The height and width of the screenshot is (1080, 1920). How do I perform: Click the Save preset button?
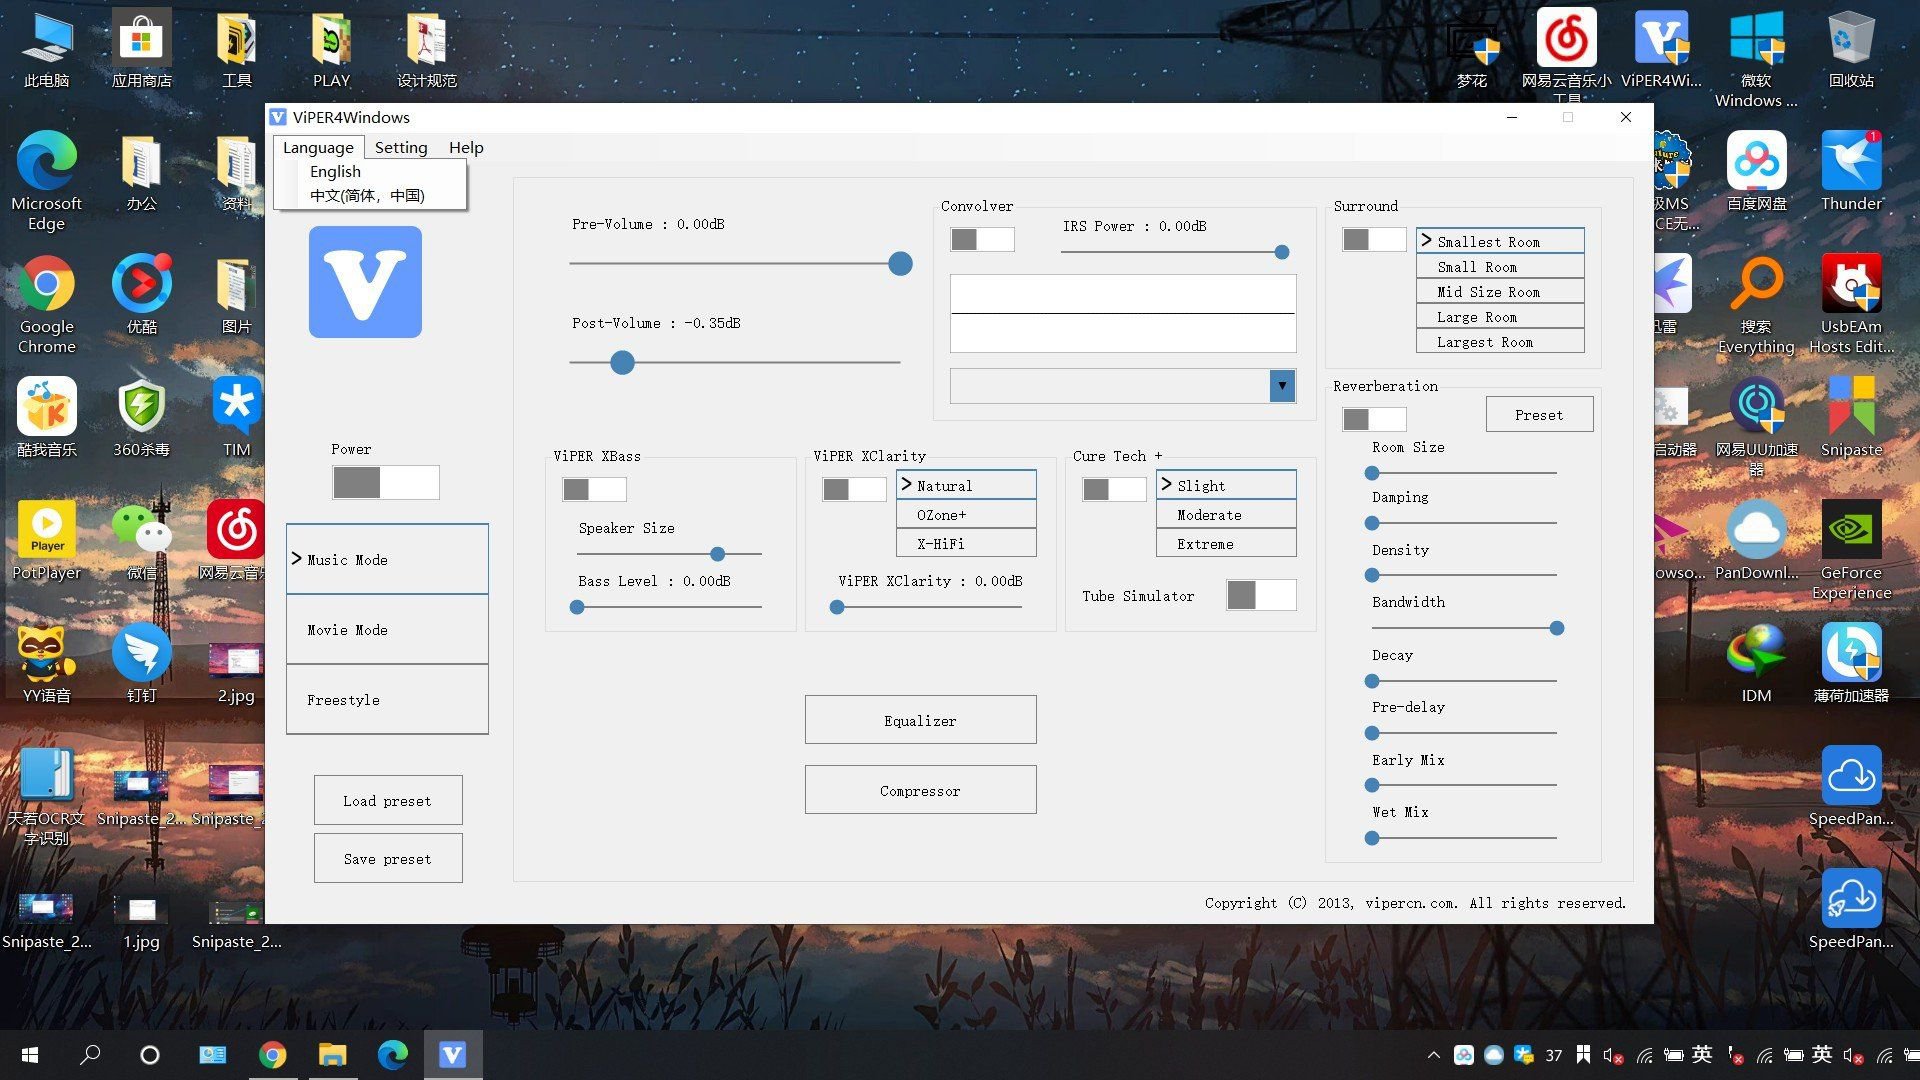[388, 858]
